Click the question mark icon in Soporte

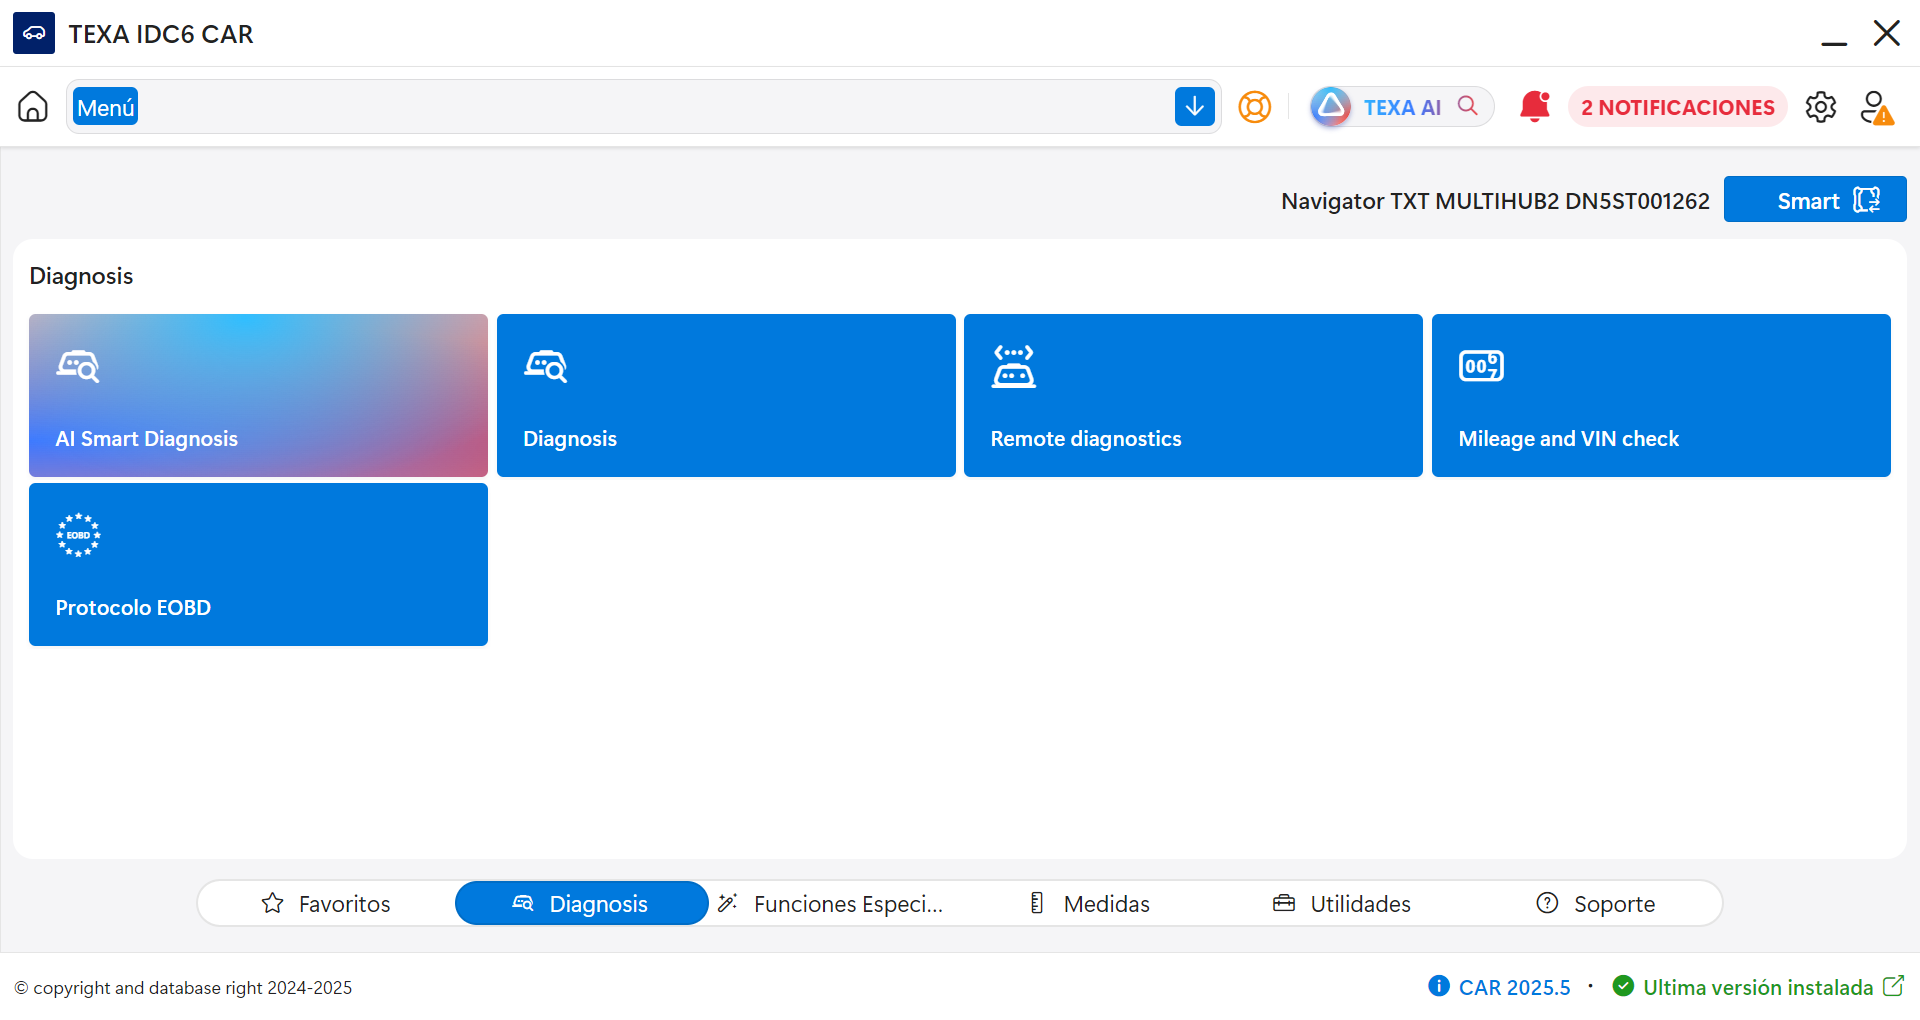click(1547, 903)
